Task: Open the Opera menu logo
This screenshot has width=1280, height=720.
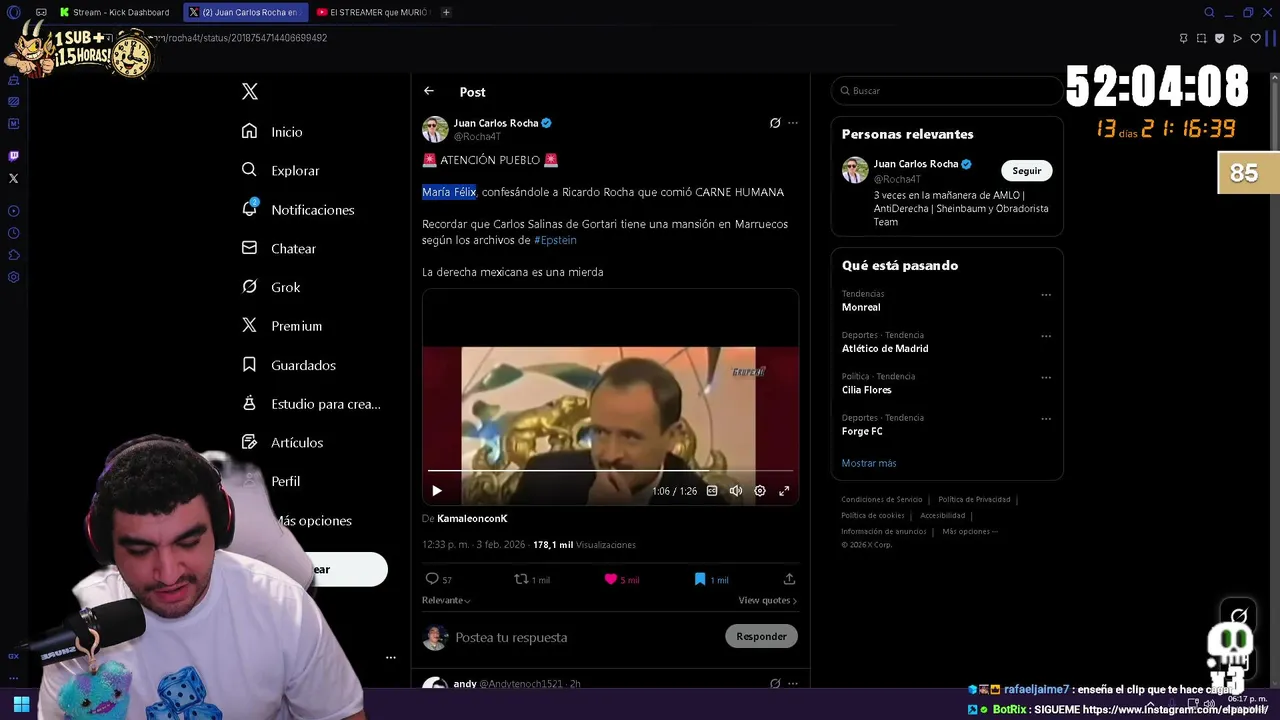Action: pos(13,12)
